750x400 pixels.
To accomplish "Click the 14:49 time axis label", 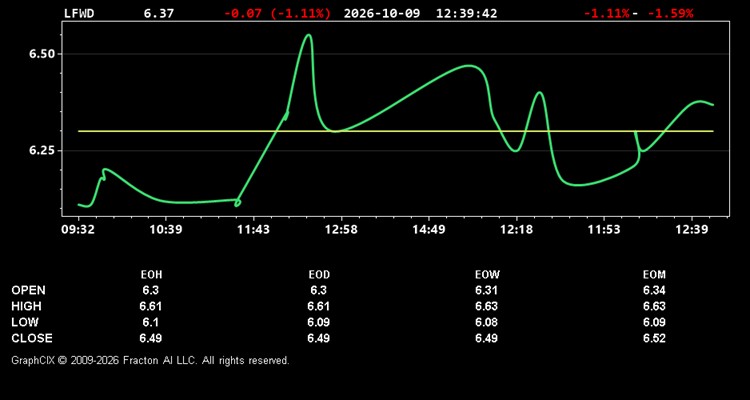I will (429, 230).
